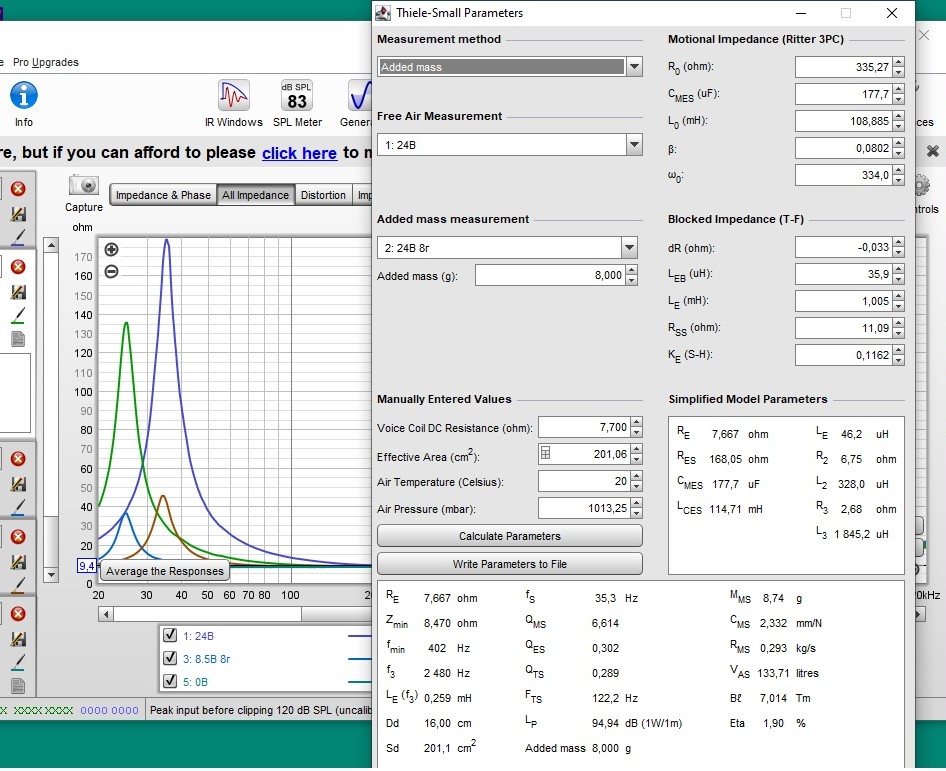The image size is (946, 771).
Task: Toggle the 3: 8.5B 8r trace checkbox
Action: click(170, 658)
